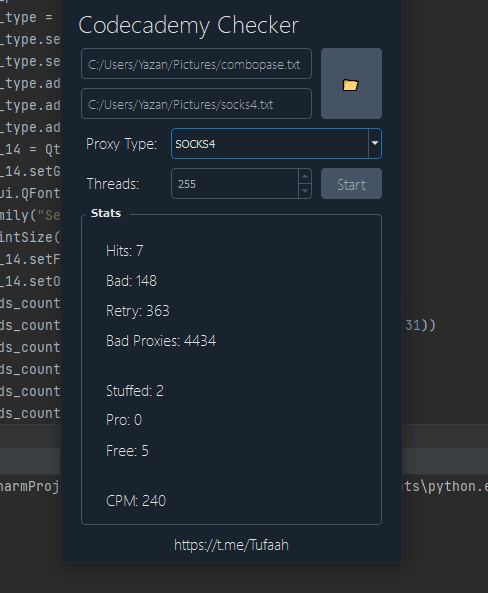Screen dimensions: 488x593
Task: Click the 'Proxy Type:' label
Action: 121,144
